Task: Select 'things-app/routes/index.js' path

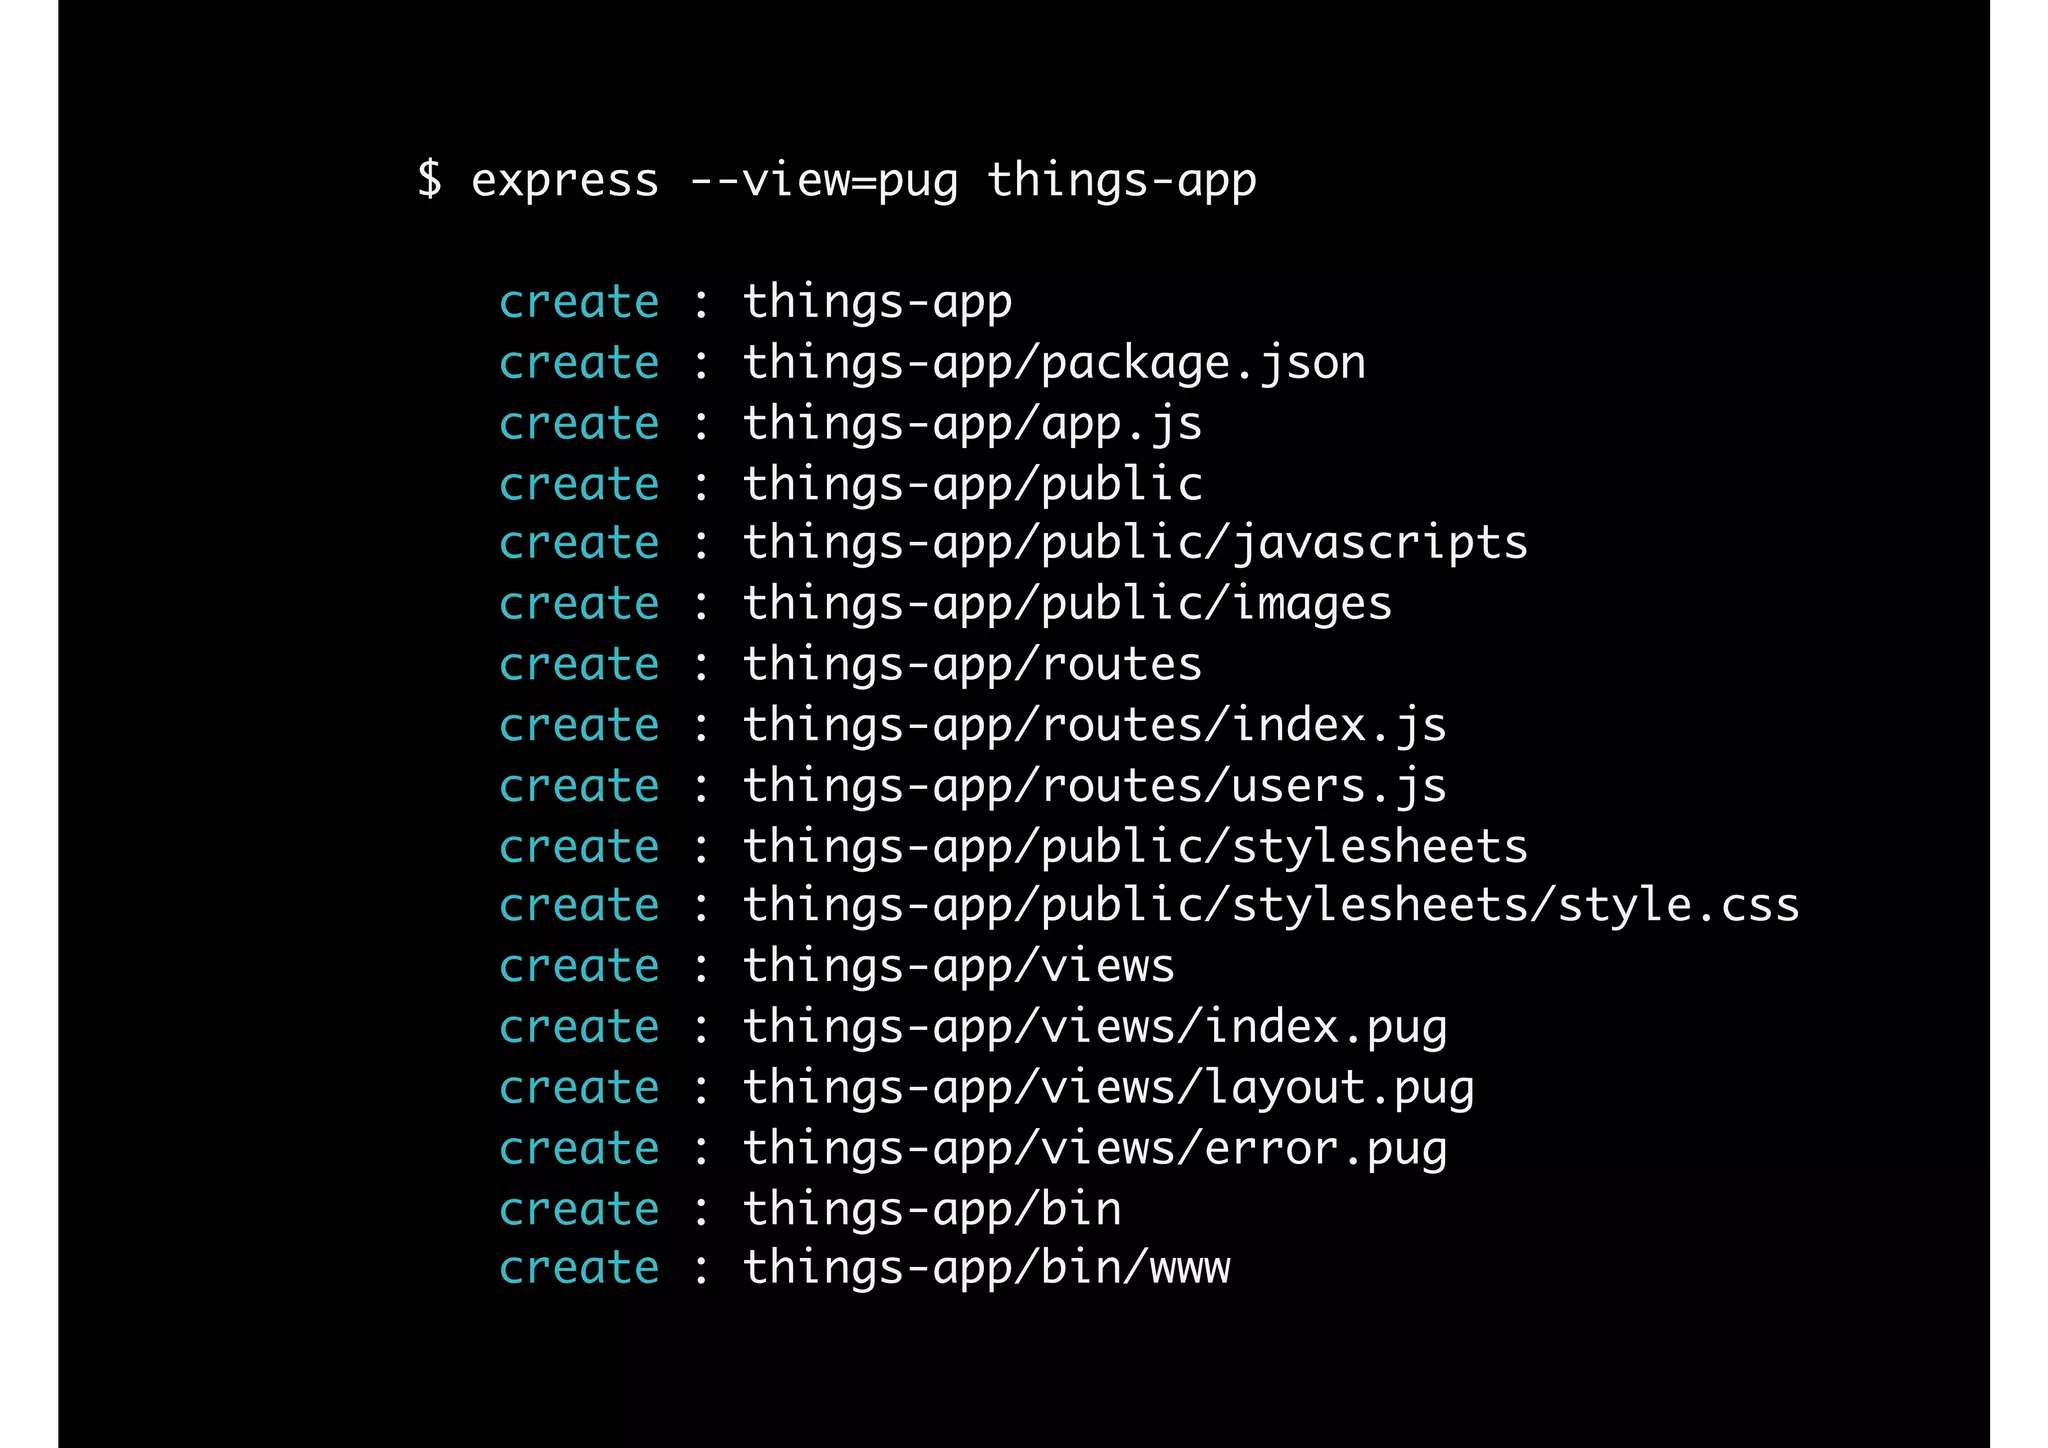Action: point(1094,725)
